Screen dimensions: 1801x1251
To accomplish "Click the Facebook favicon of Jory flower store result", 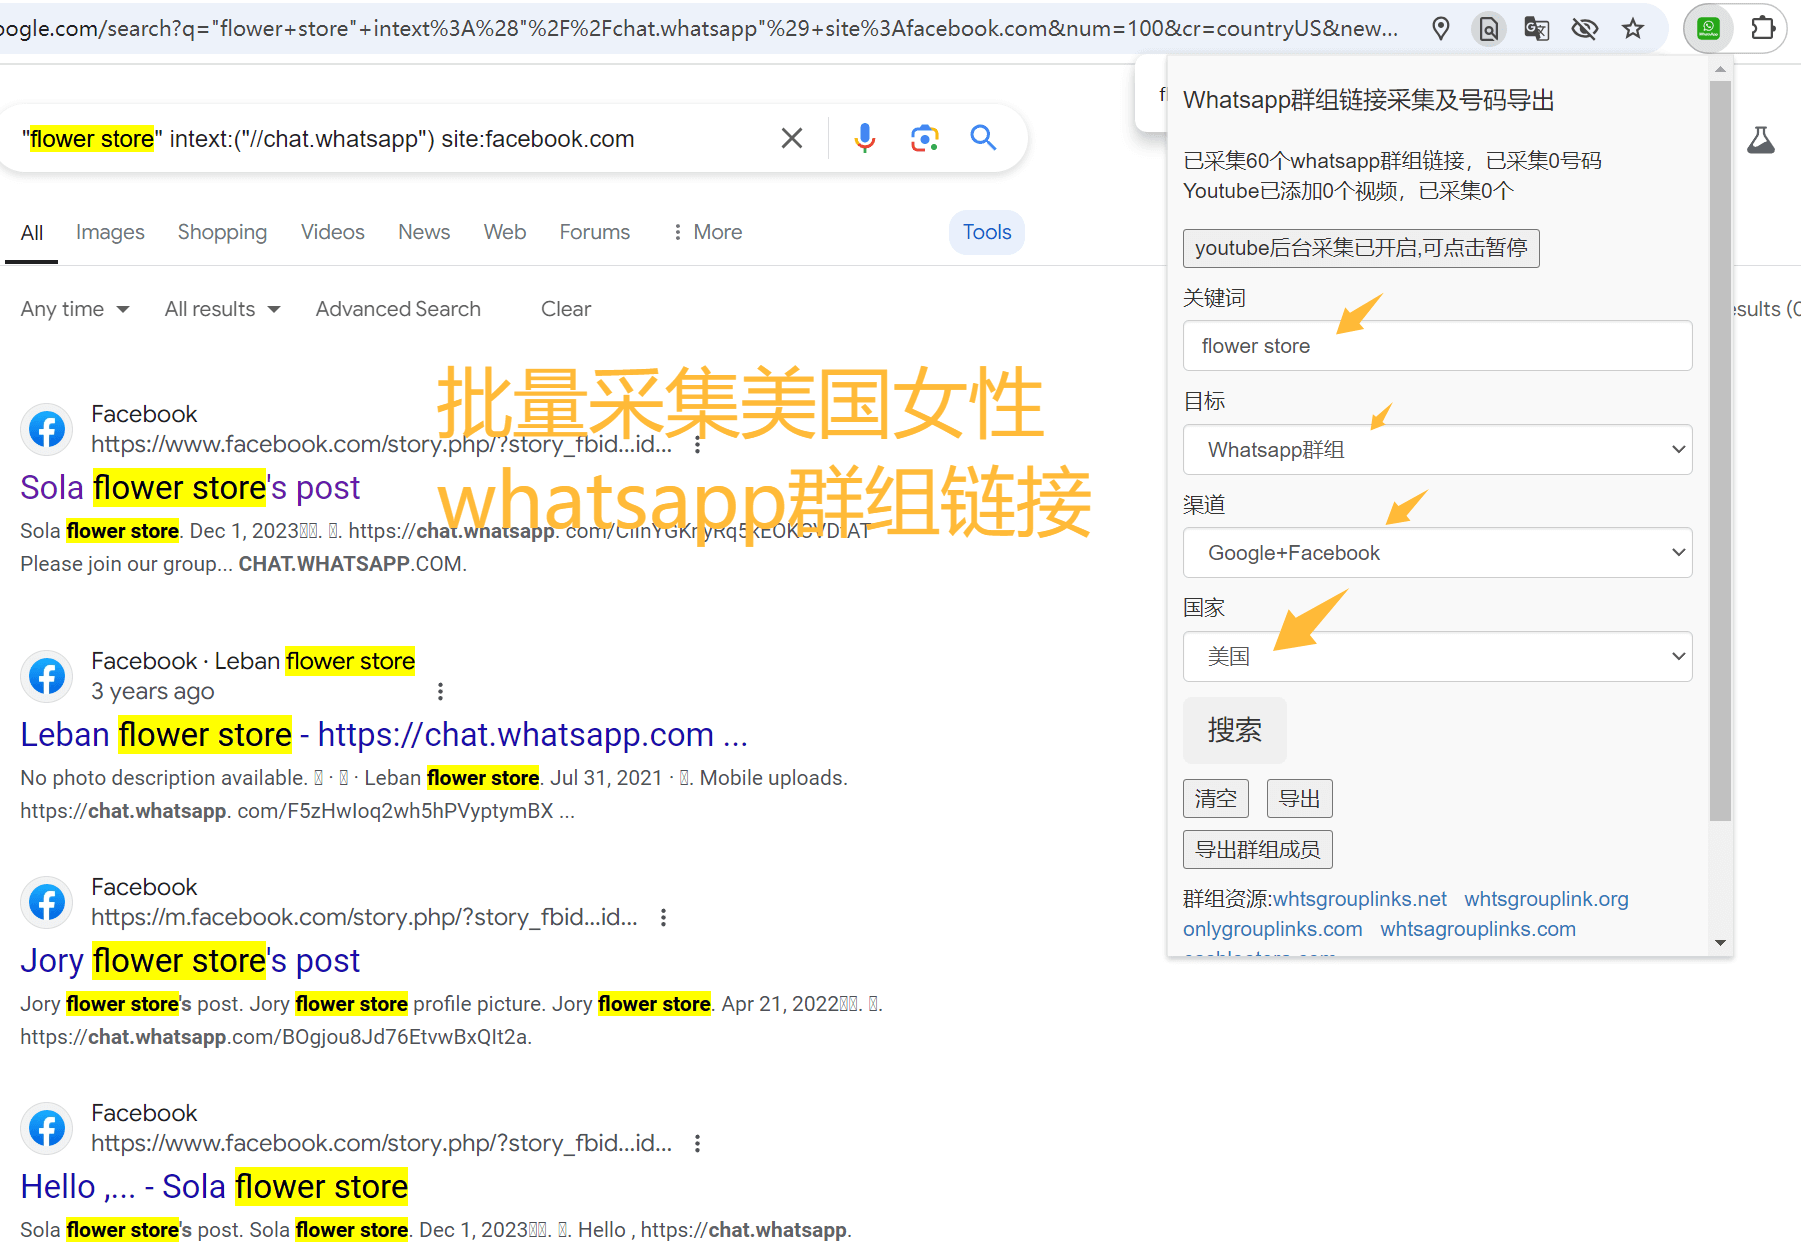I will coord(47,902).
